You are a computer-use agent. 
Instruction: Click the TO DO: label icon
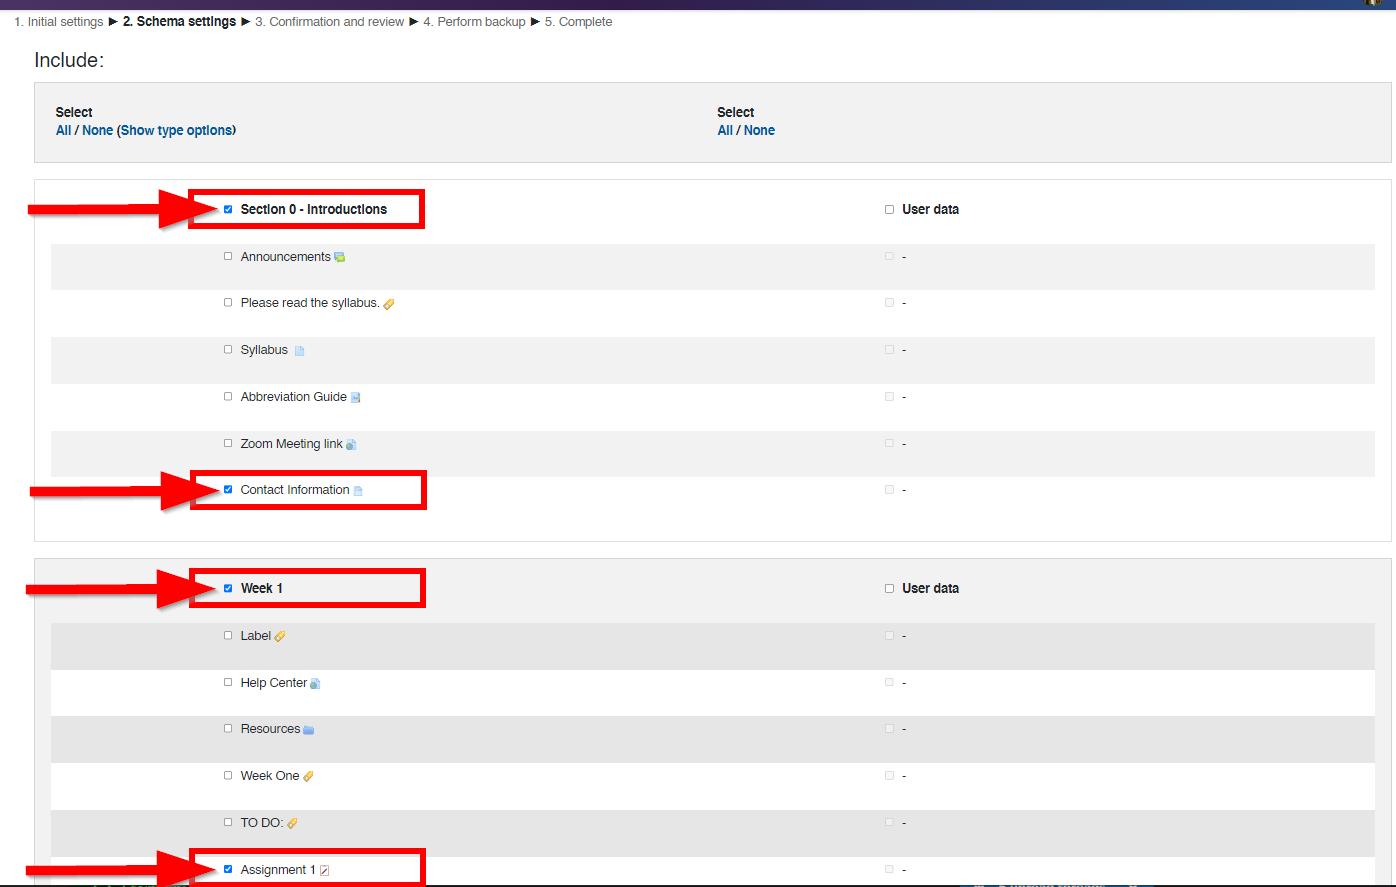293,824
